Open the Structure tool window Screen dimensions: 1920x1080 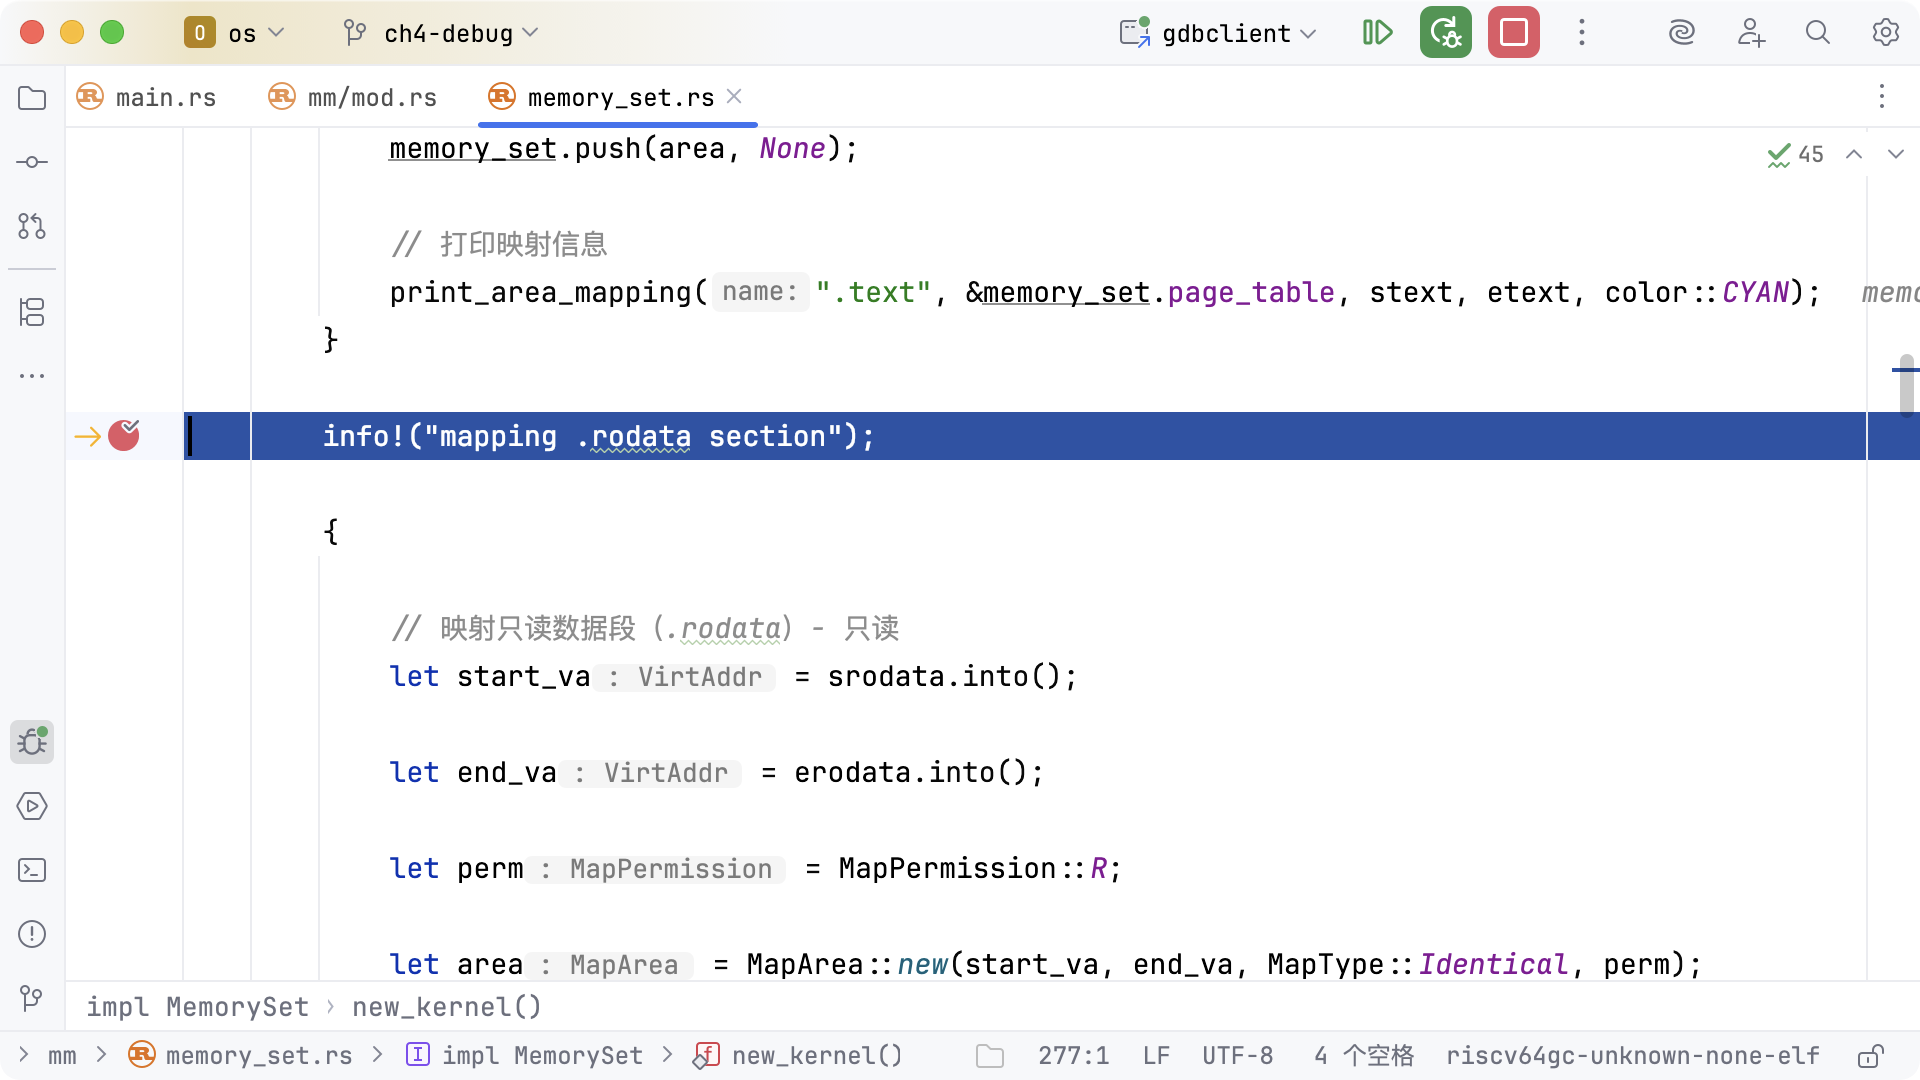(x=32, y=312)
